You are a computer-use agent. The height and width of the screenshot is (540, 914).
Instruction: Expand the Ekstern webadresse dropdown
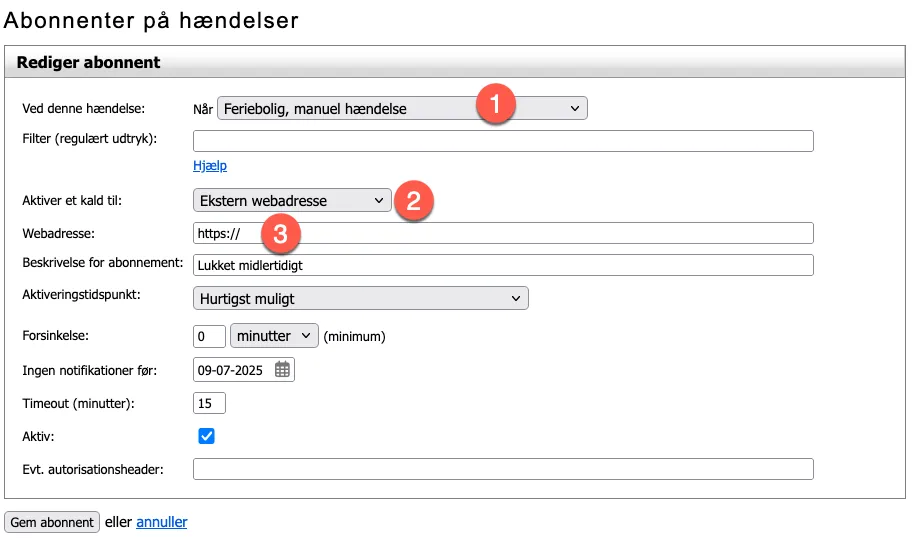291,201
